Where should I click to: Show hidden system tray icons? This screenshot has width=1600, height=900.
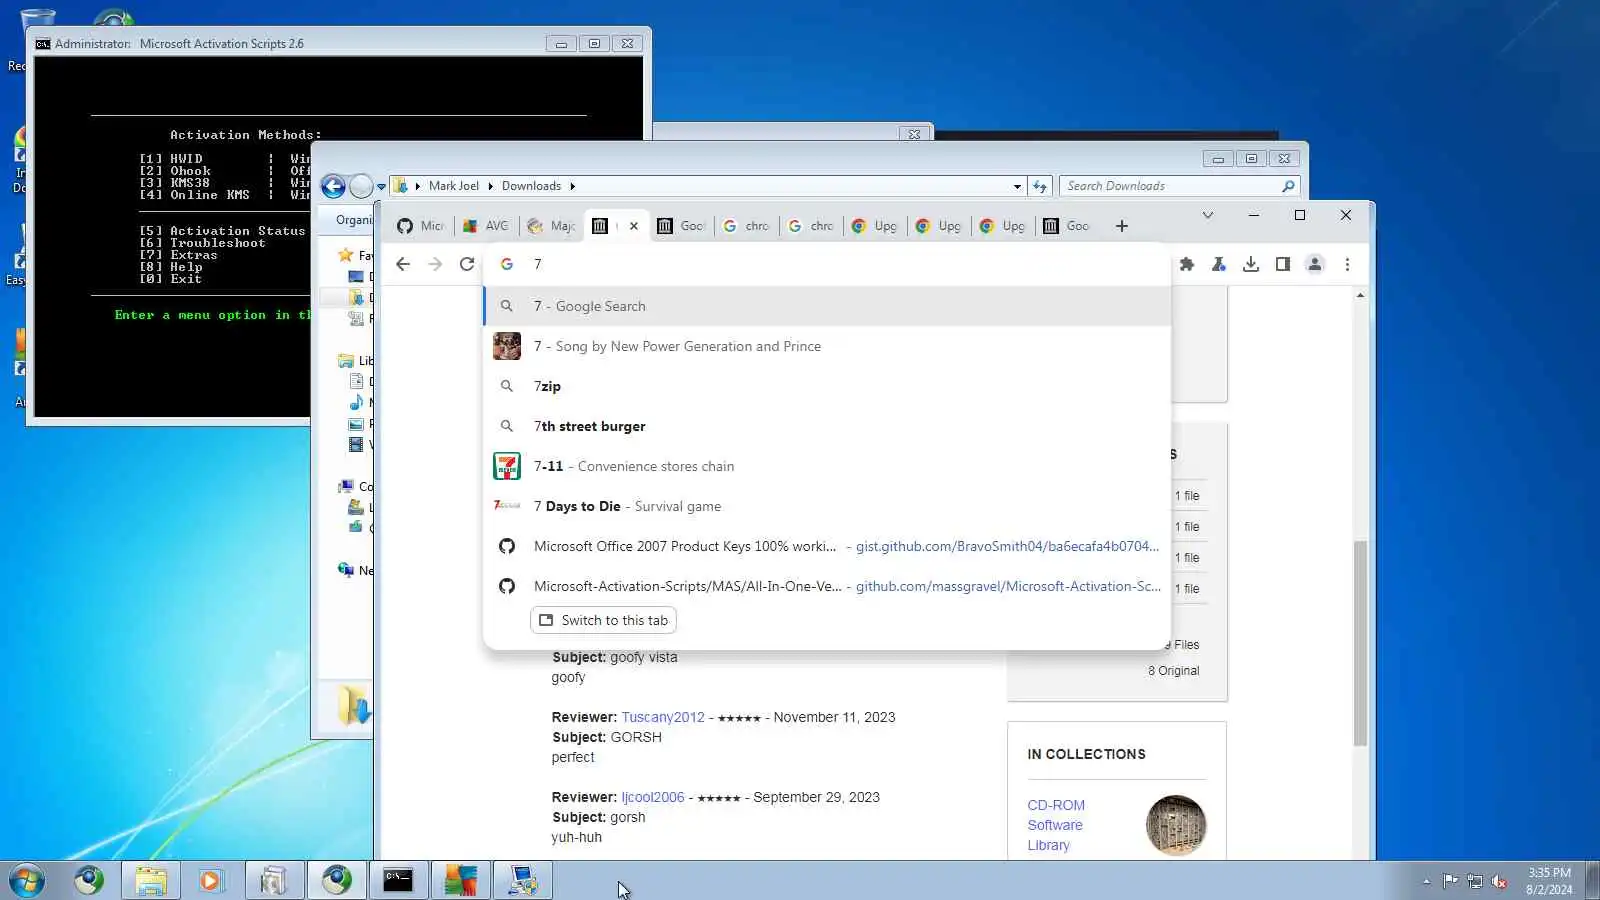tap(1426, 881)
